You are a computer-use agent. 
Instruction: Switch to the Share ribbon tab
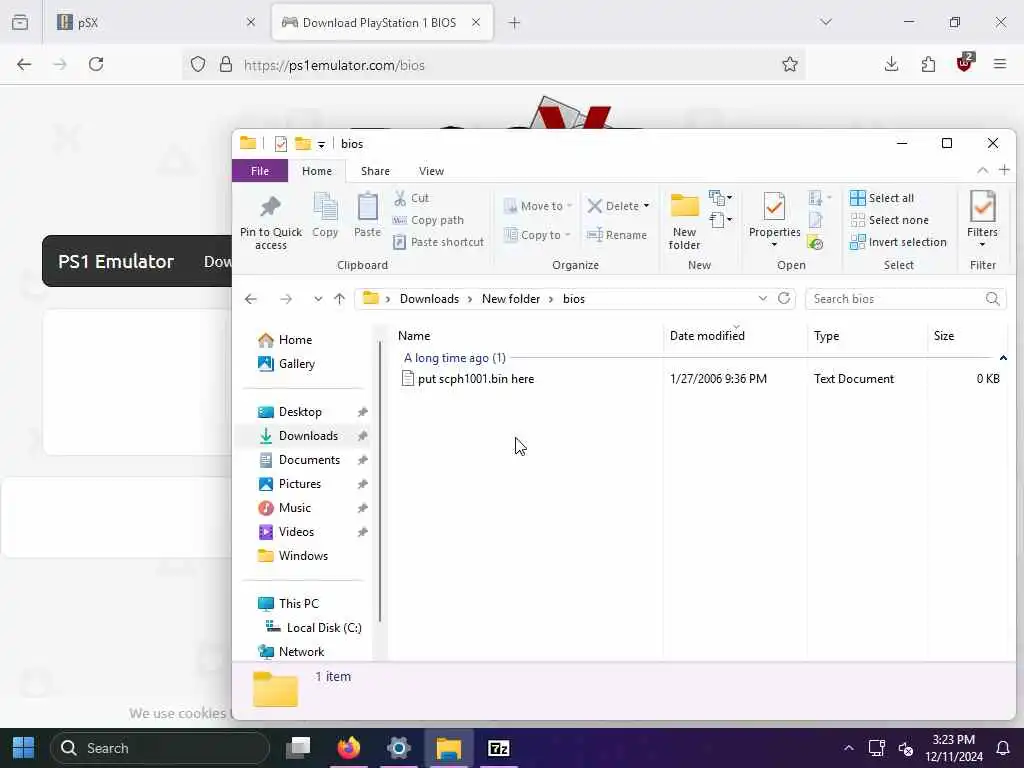[x=375, y=171]
